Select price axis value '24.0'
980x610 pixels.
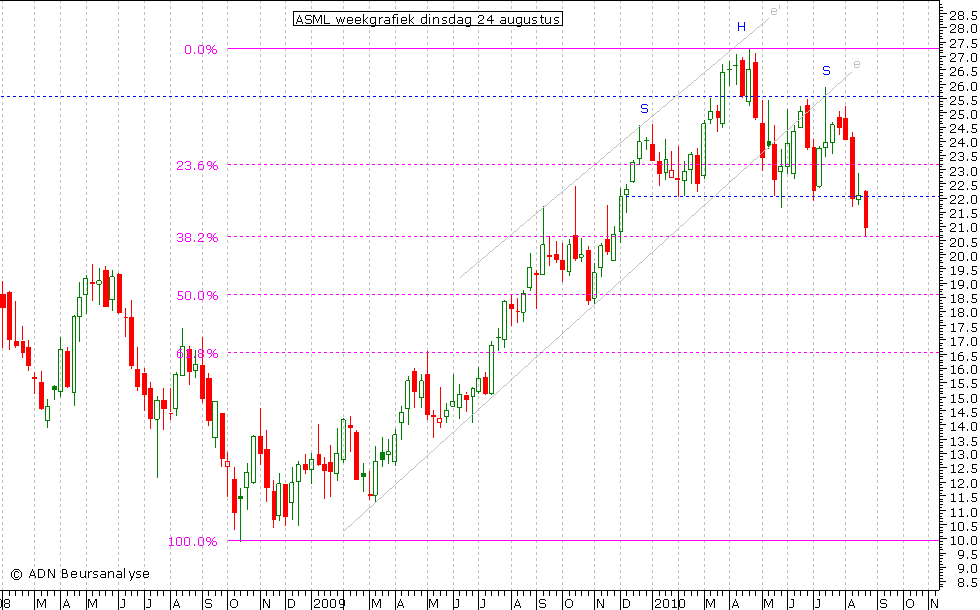click(x=963, y=142)
